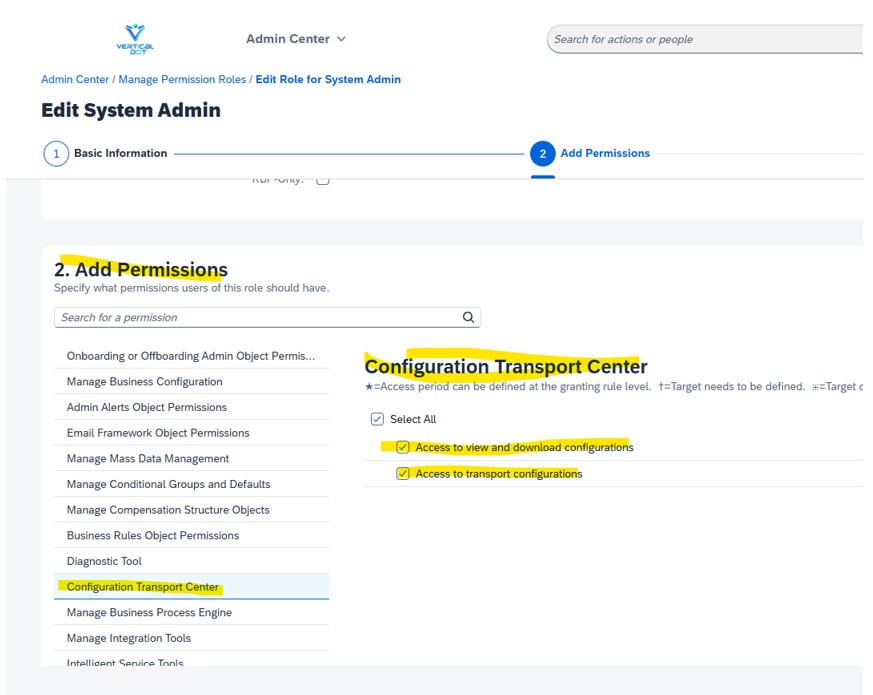Viewport: 873px width, 695px height.
Task: Open Manage Compensation Structure Objects category
Action: pos(192,510)
